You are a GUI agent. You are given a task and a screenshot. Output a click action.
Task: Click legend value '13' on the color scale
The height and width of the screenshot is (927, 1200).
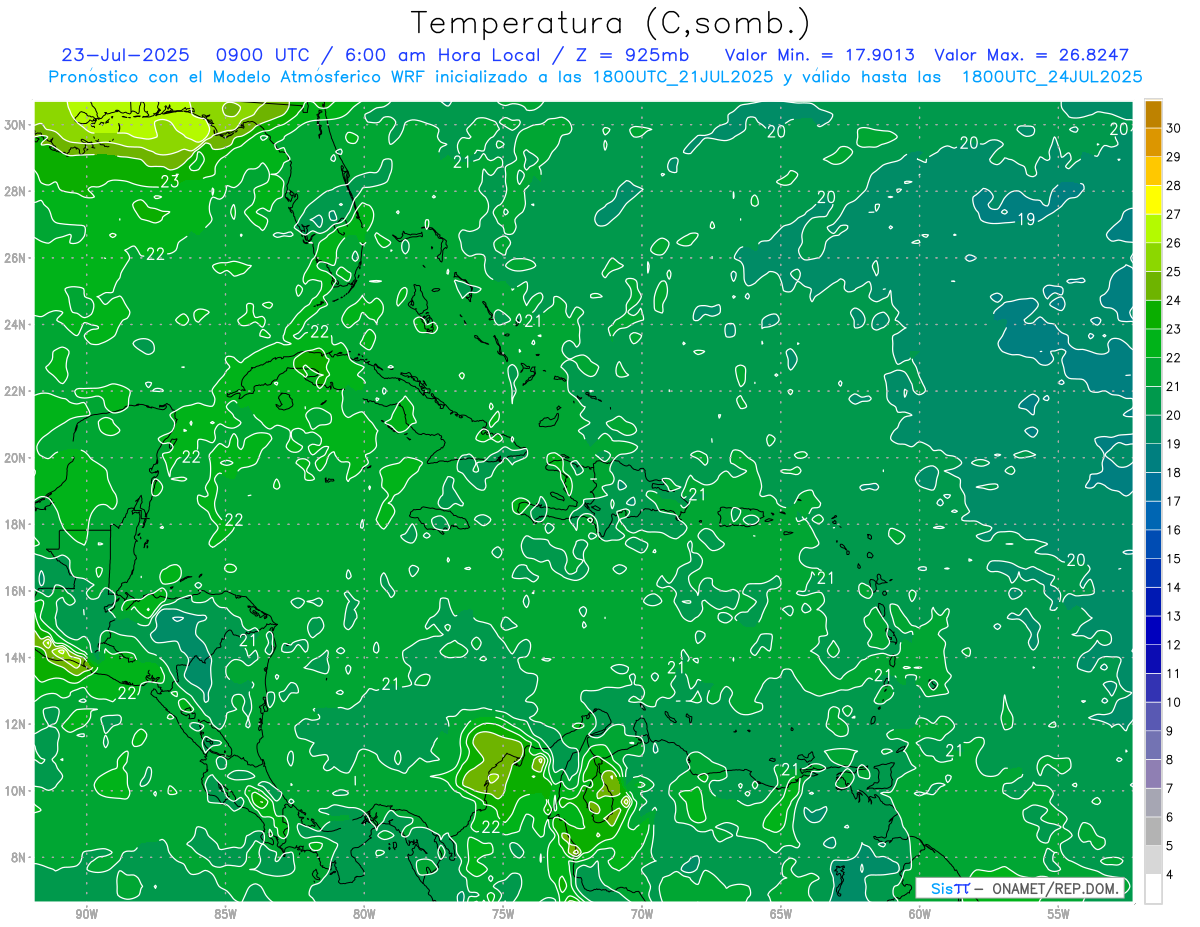point(1174,616)
